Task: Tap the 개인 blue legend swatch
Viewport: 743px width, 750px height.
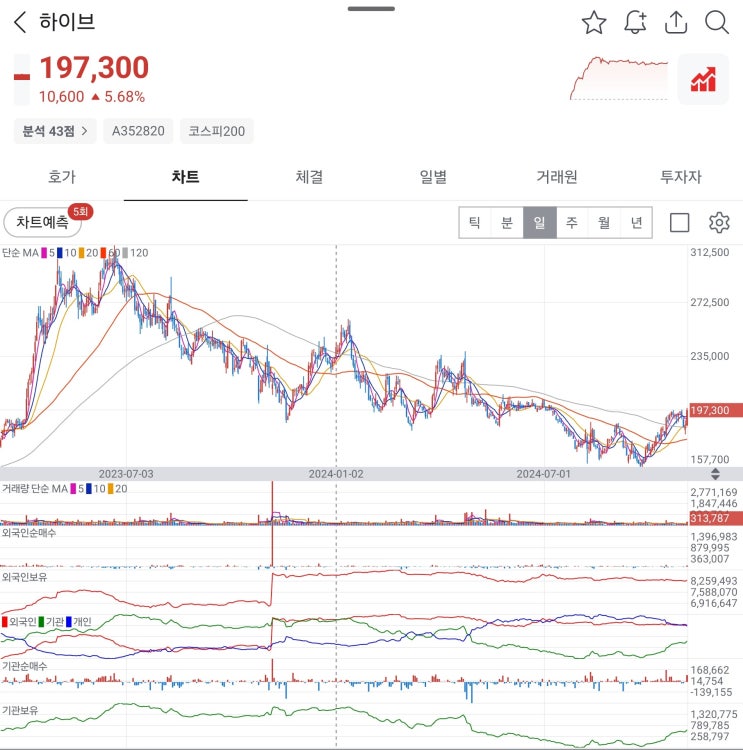Action: click(x=69, y=622)
